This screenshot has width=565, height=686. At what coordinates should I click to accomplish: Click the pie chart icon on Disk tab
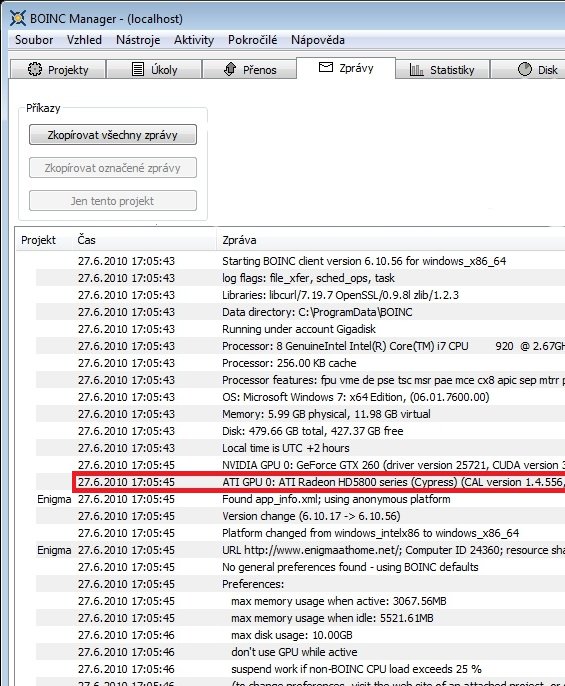(x=525, y=69)
